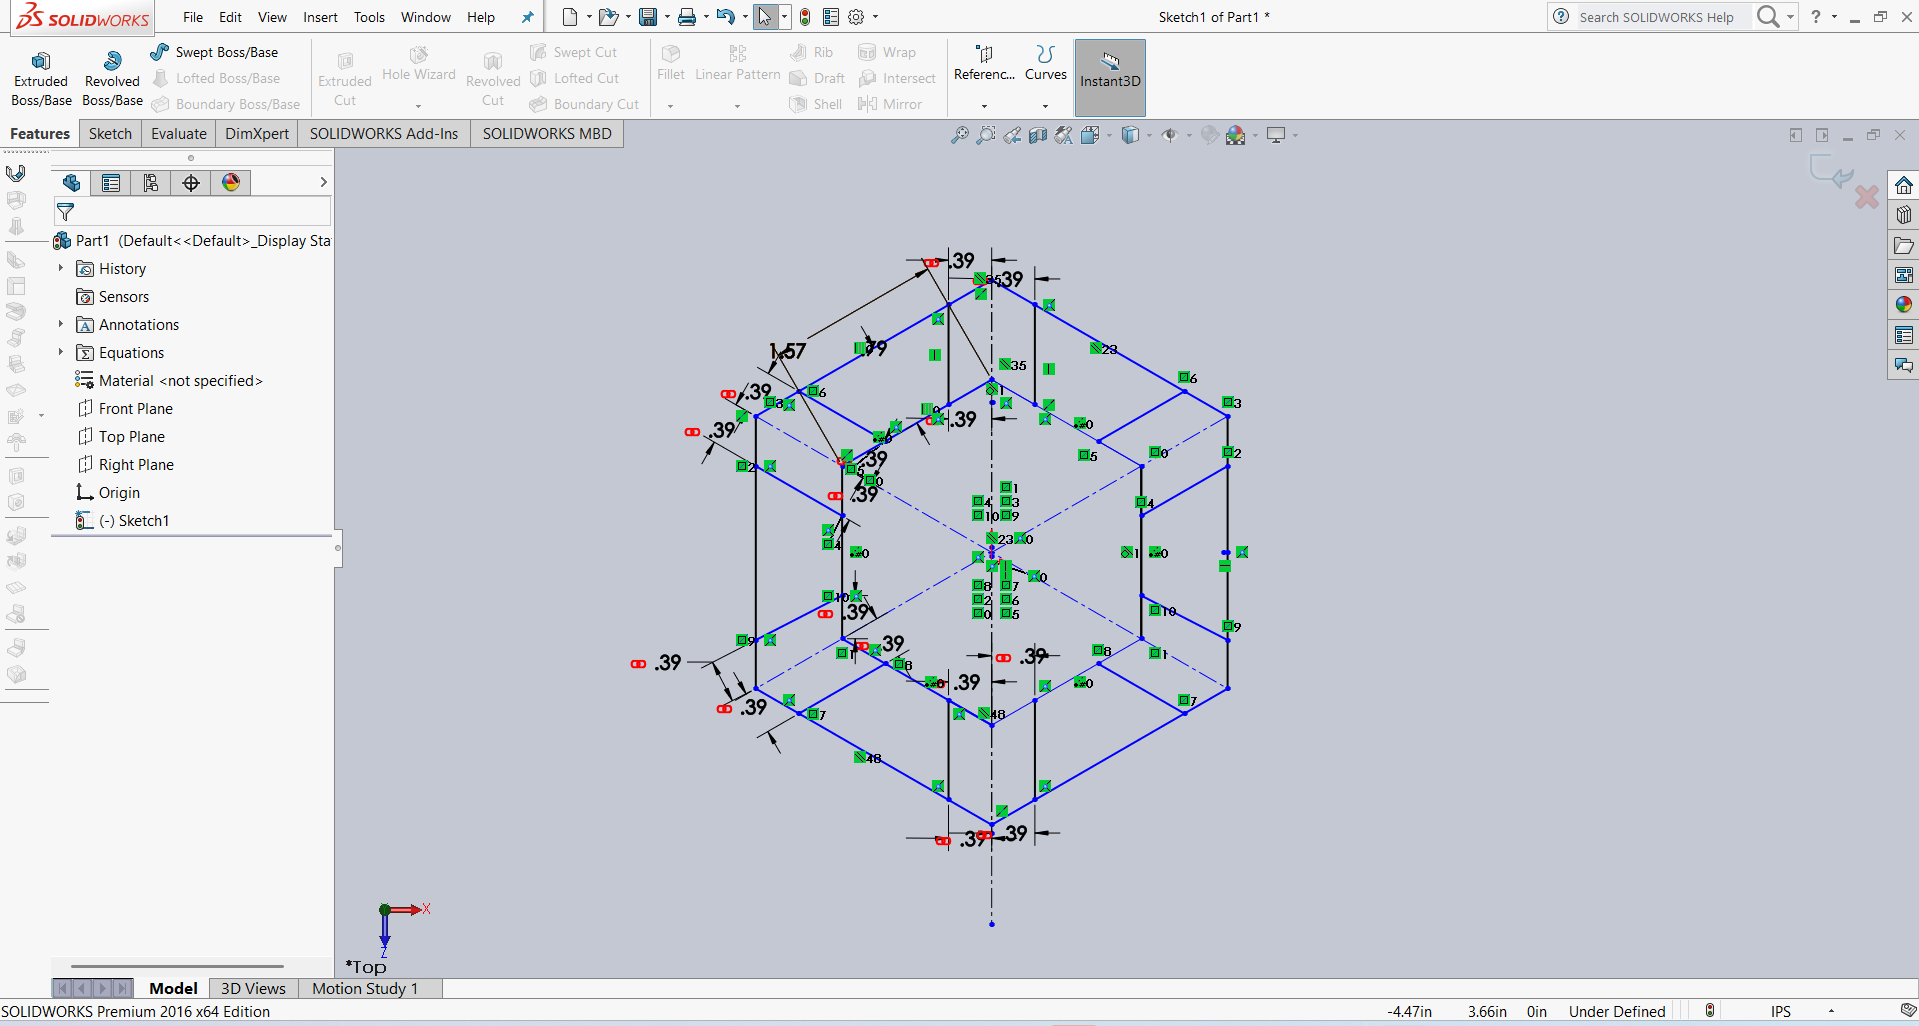Open the Reference Geometry tool
The height and width of the screenshot is (1026, 1919).
click(x=984, y=64)
